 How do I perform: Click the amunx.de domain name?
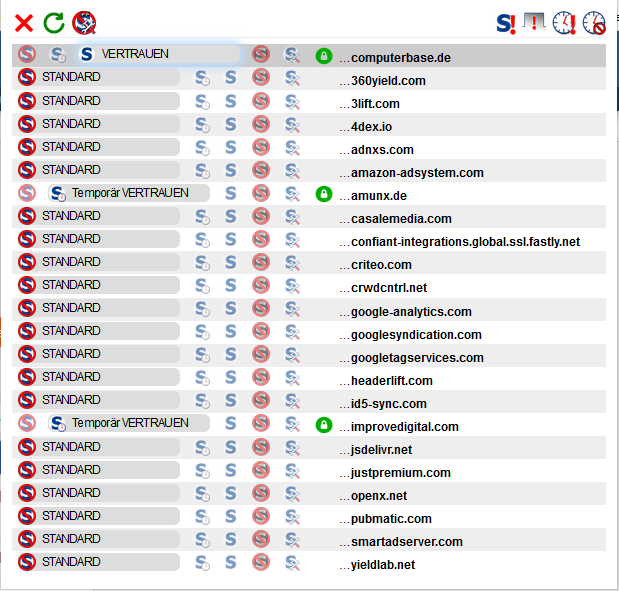click(x=373, y=195)
